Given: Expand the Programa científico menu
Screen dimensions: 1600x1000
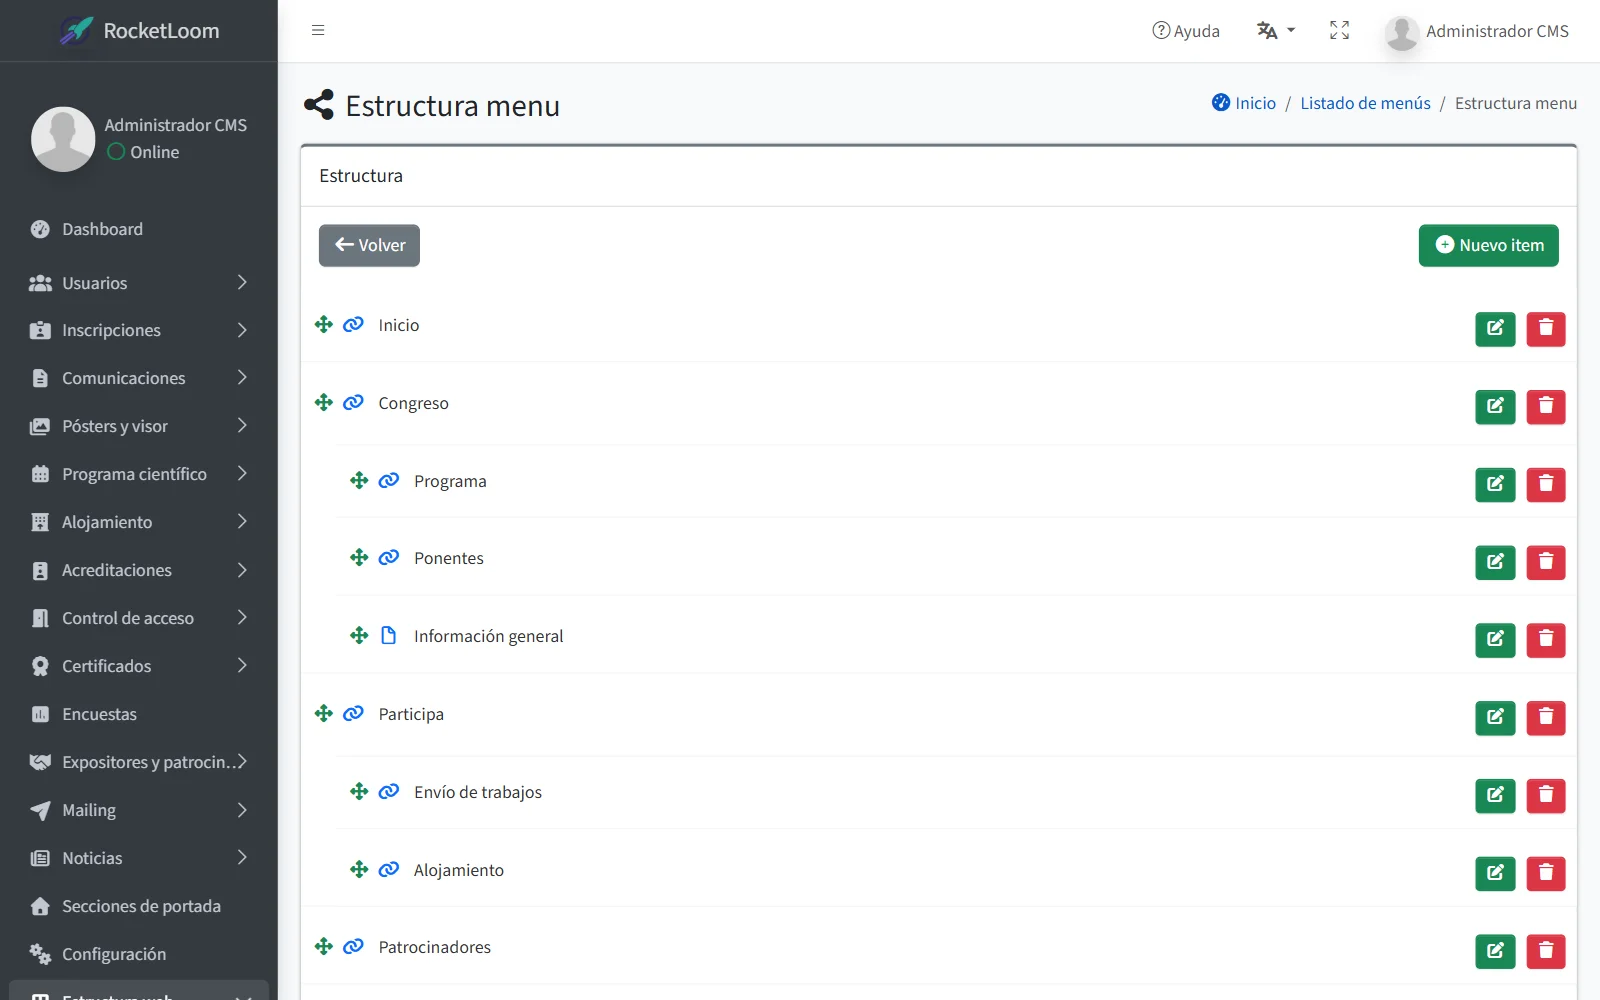Looking at the screenshot, I should point(139,474).
